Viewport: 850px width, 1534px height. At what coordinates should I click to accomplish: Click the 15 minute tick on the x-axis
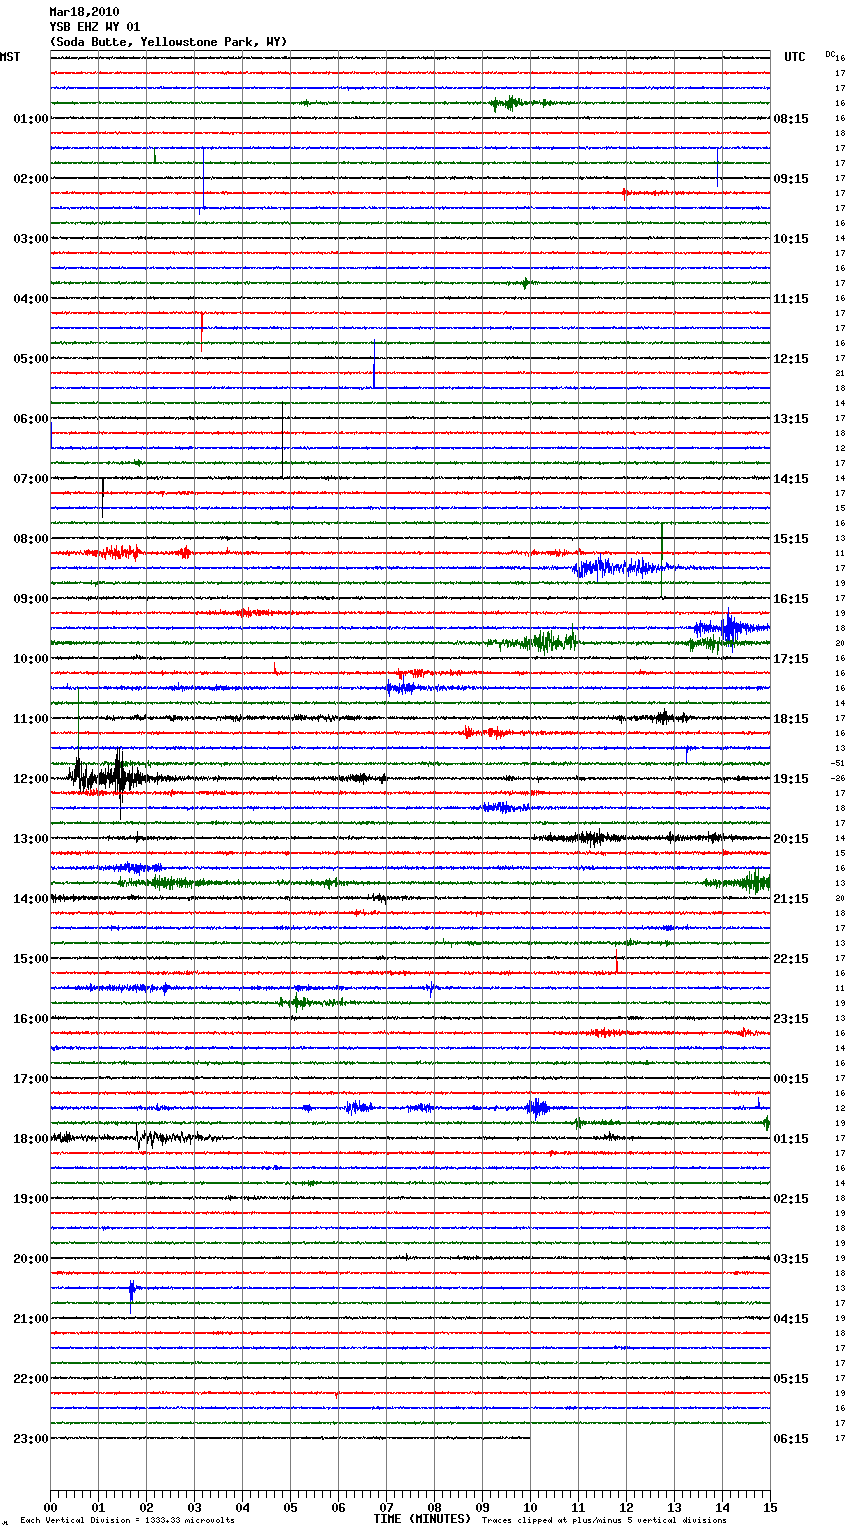point(769,1507)
